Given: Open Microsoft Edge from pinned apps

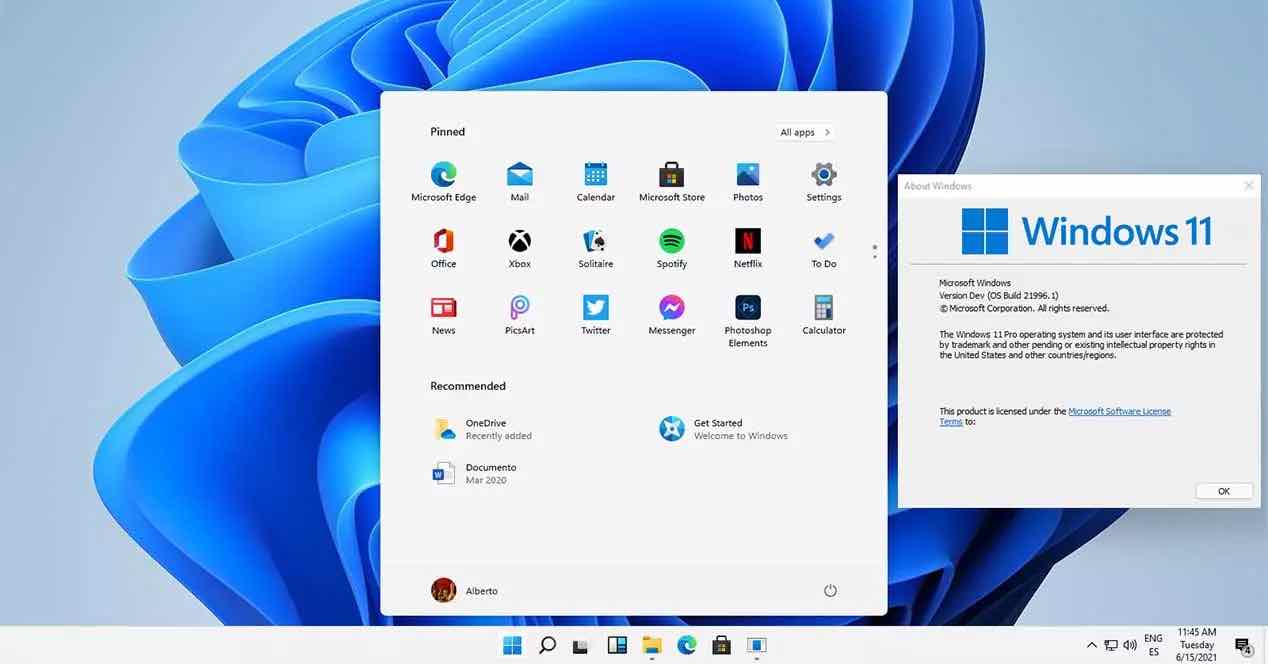Looking at the screenshot, I should 444,181.
